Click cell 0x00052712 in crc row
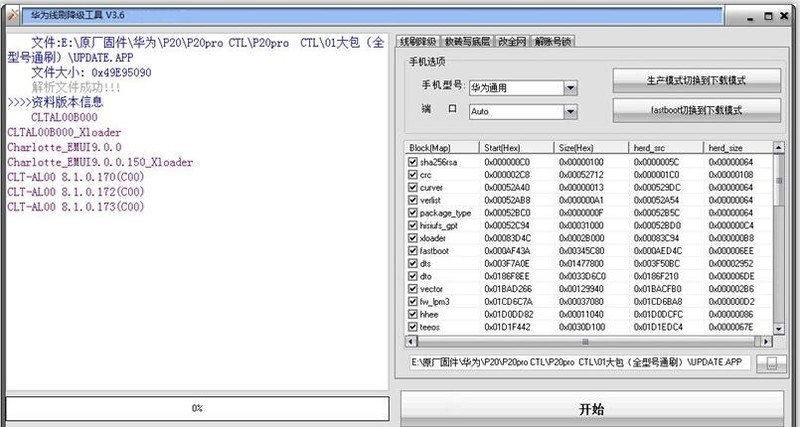 pyautogui.click(x=582, y=175)
